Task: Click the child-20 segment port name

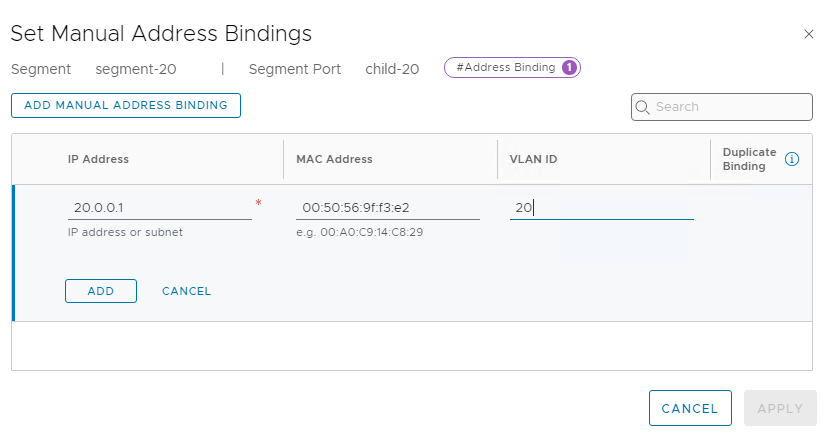Action: pos(392,69)
